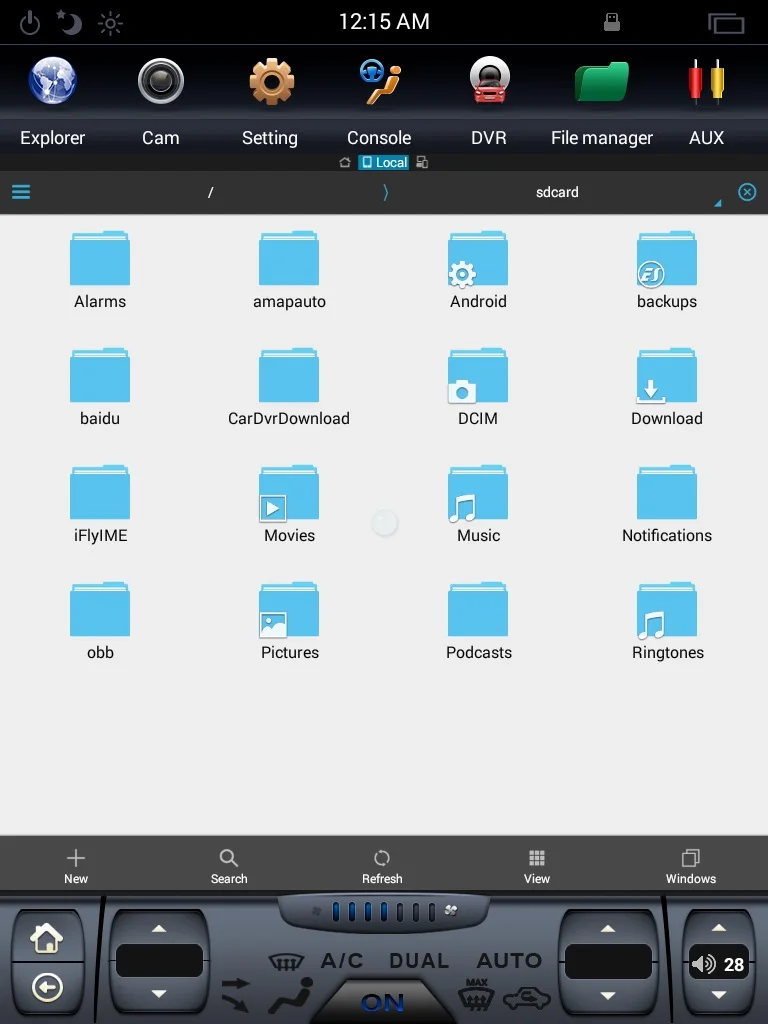Open the hamburger menu in file manager
768x1024 pixels.
21,192
